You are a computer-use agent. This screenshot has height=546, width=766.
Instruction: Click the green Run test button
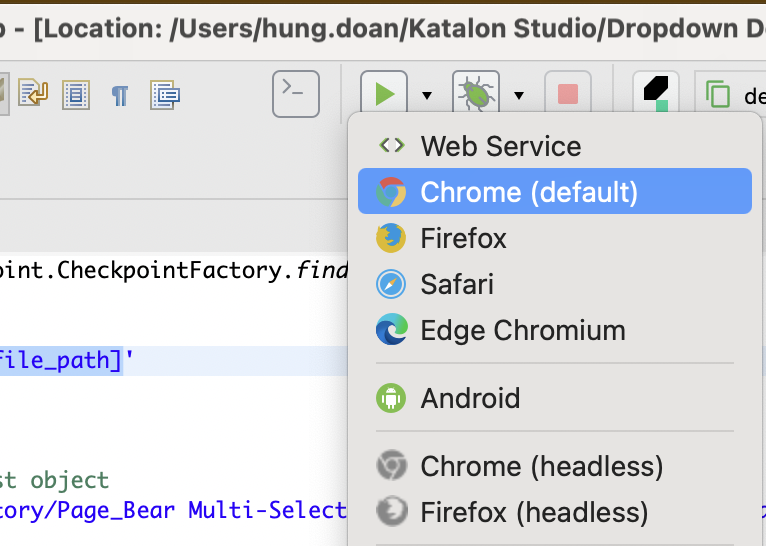point(384,95)
